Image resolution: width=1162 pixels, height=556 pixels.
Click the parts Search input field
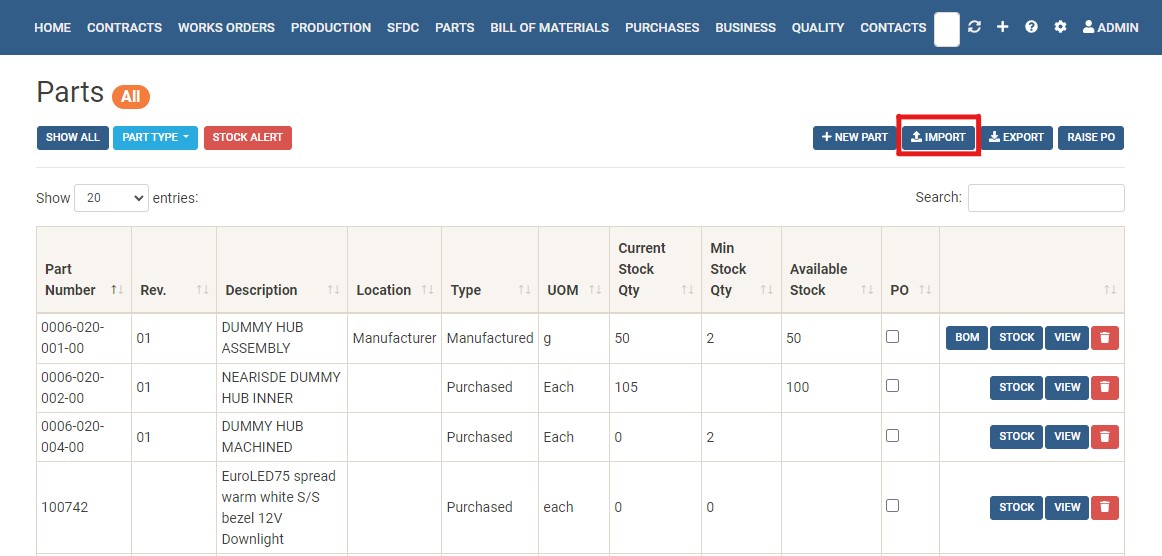coord(1045,198)
